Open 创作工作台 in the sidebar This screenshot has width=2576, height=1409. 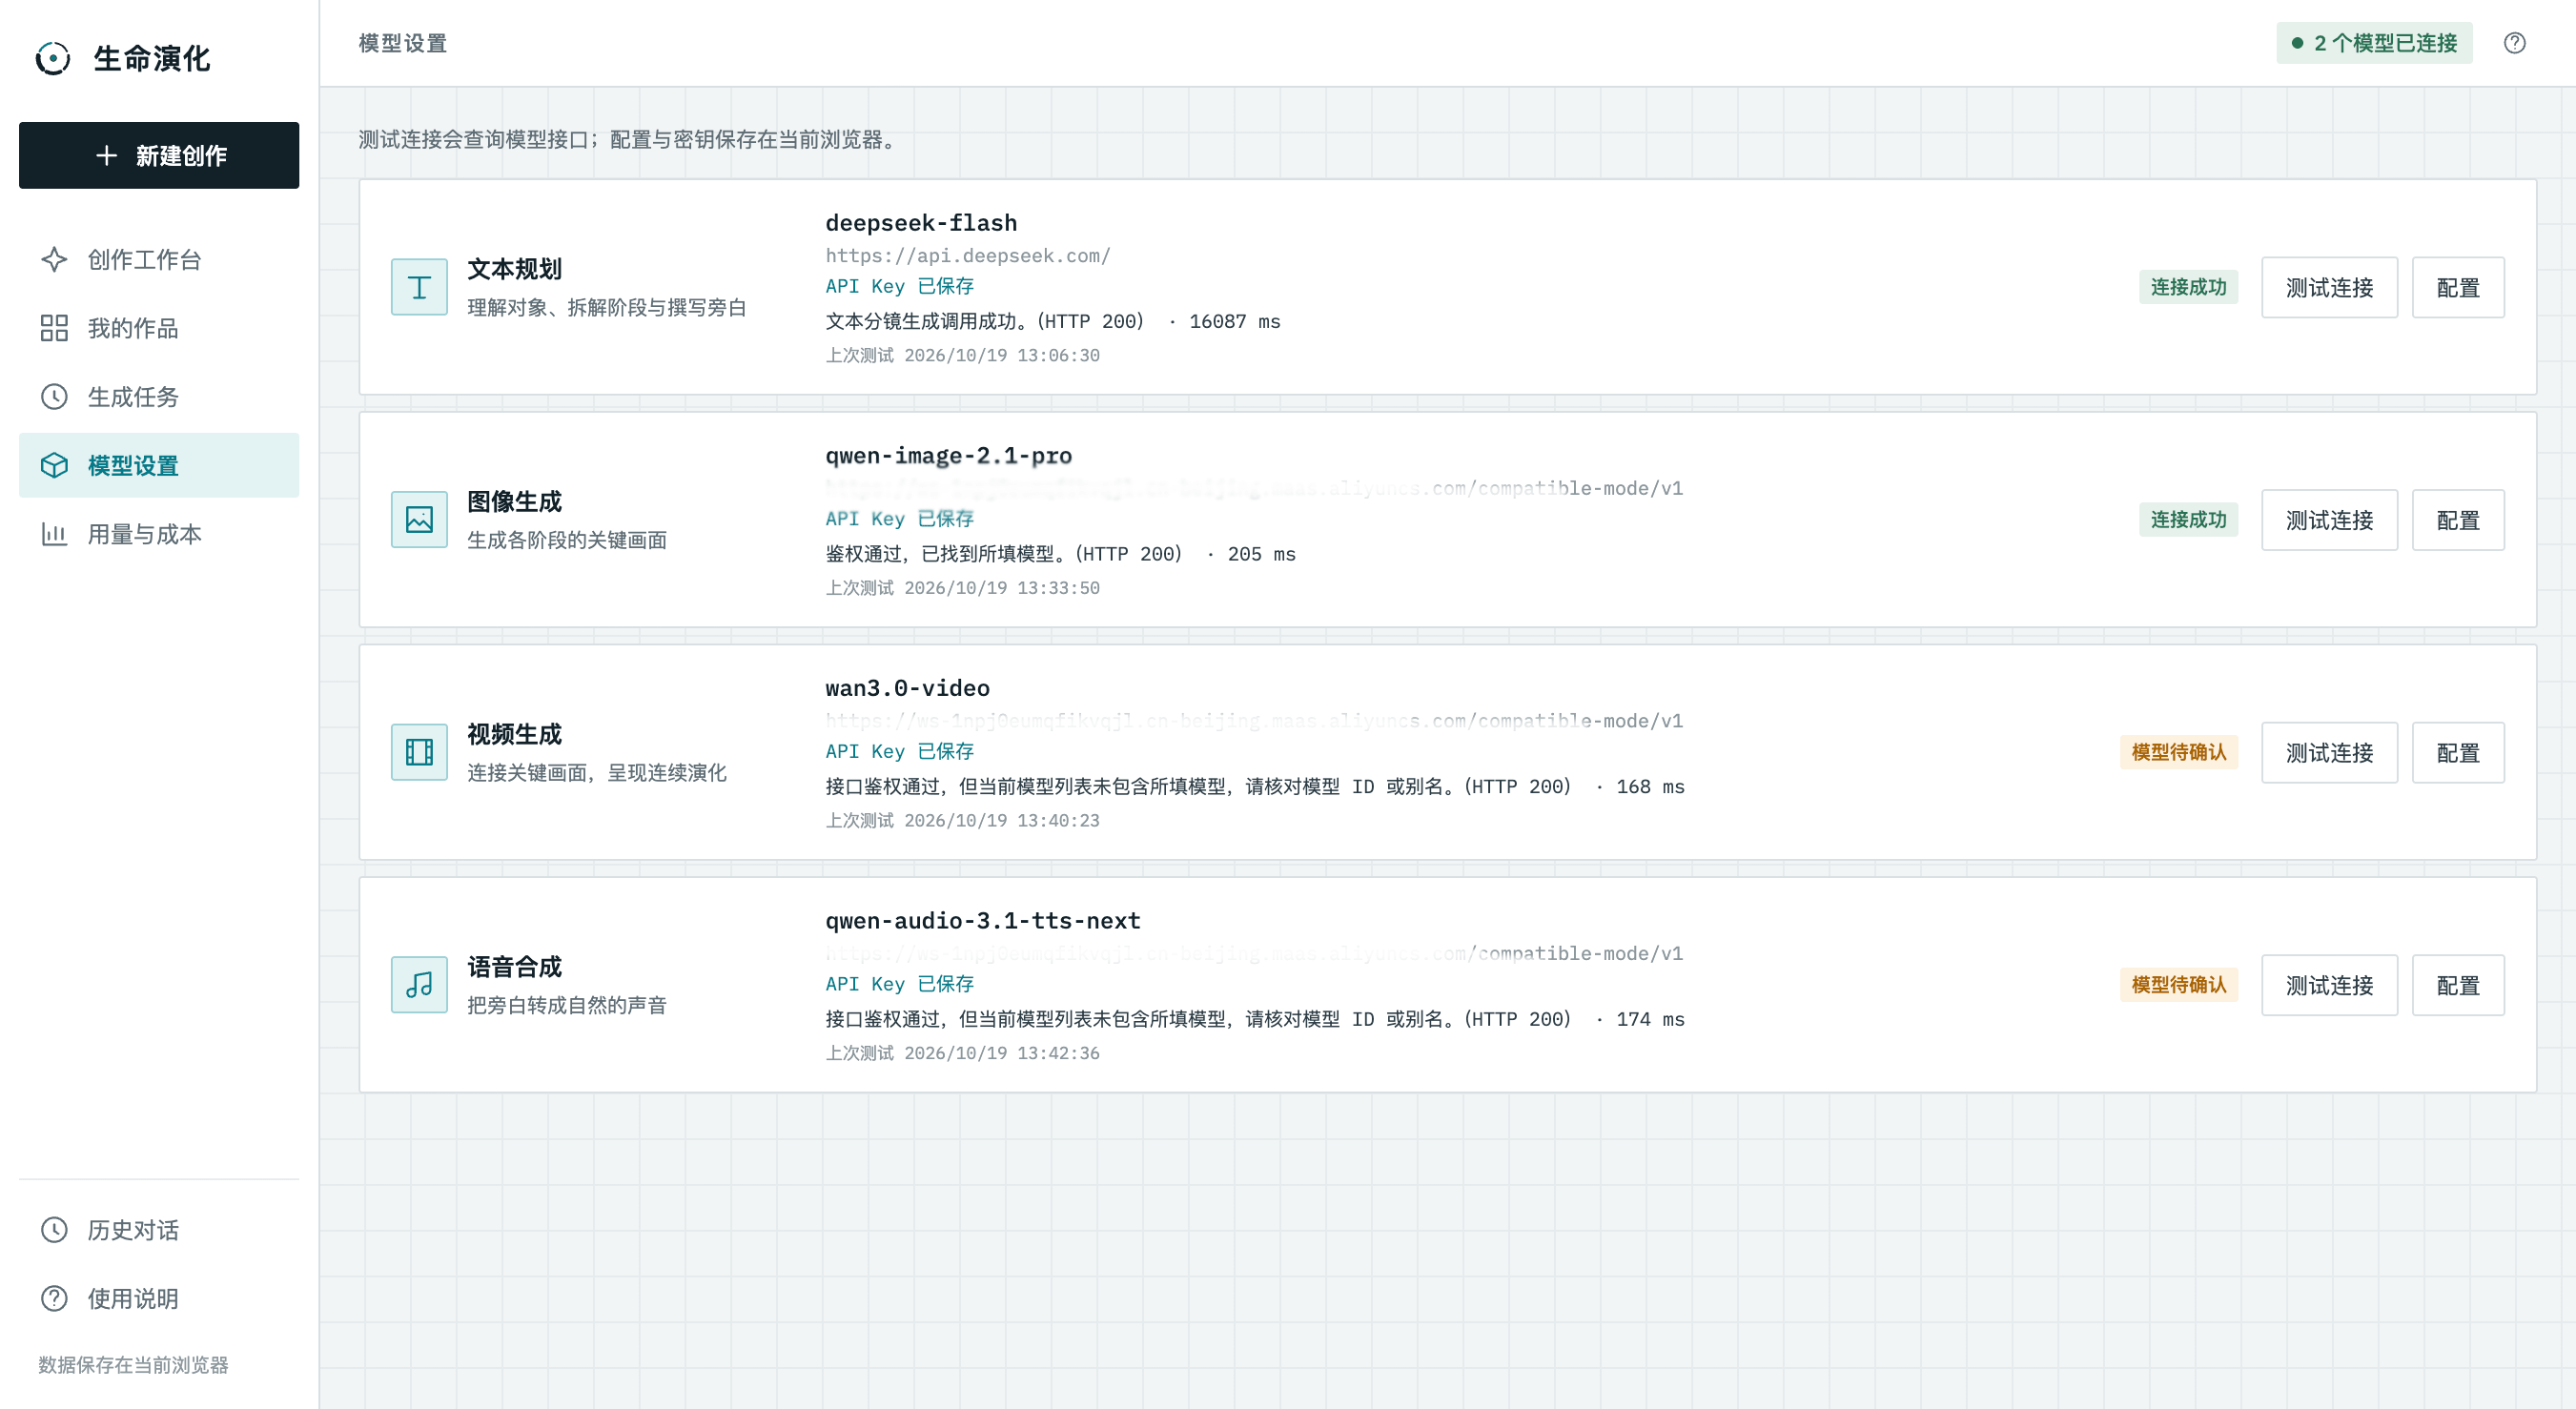pyautogui.click(x=159, y=260)
